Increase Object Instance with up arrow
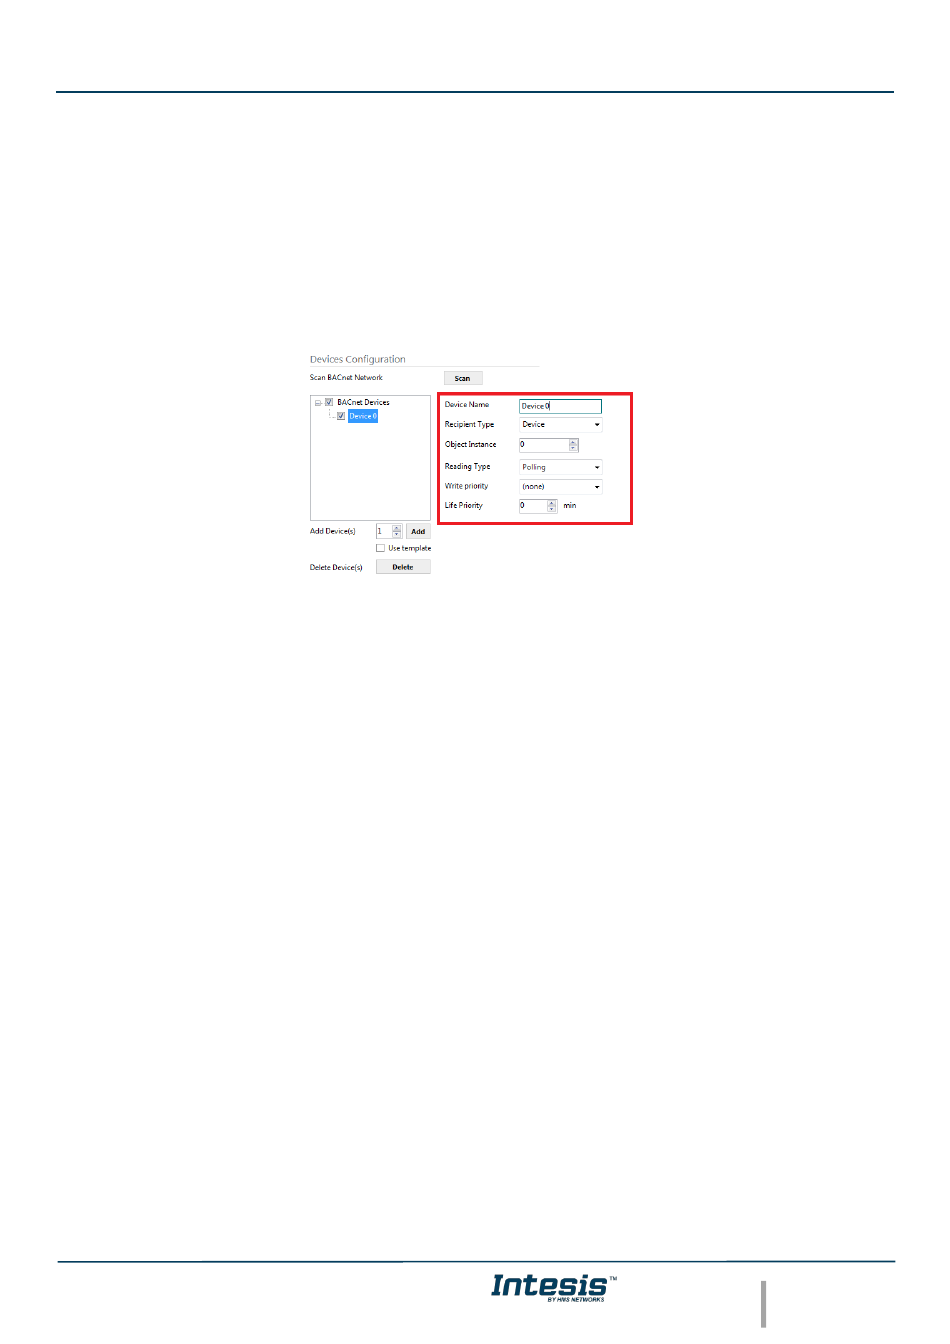 pyautogui.click(x=573, y=442)
